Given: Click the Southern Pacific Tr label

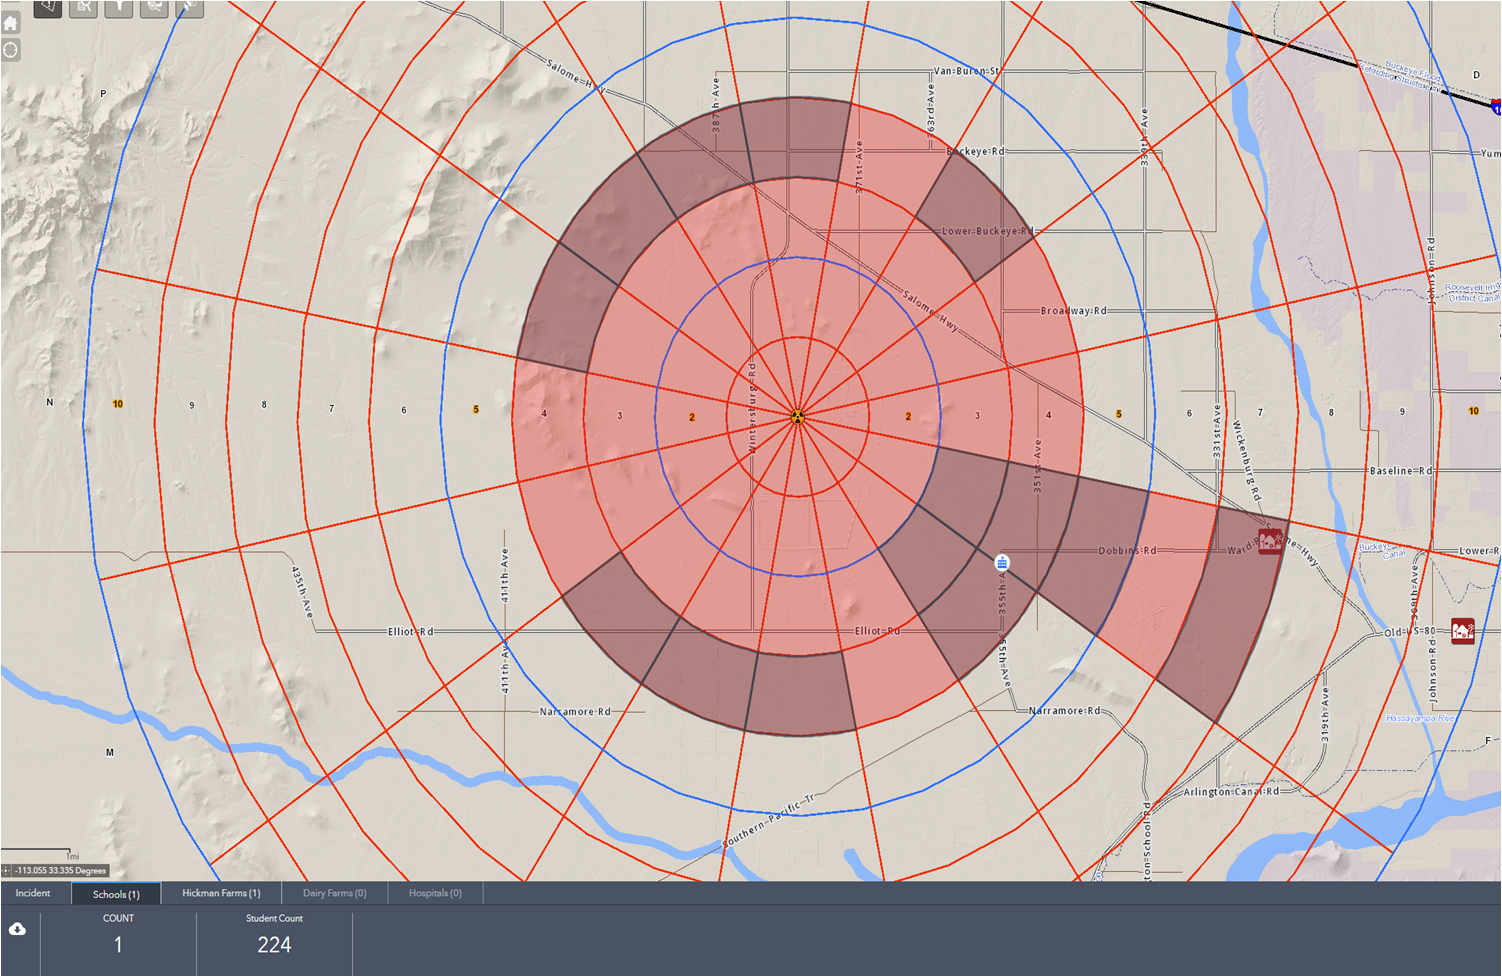Looking at the screenshot, I should point(770,822).
